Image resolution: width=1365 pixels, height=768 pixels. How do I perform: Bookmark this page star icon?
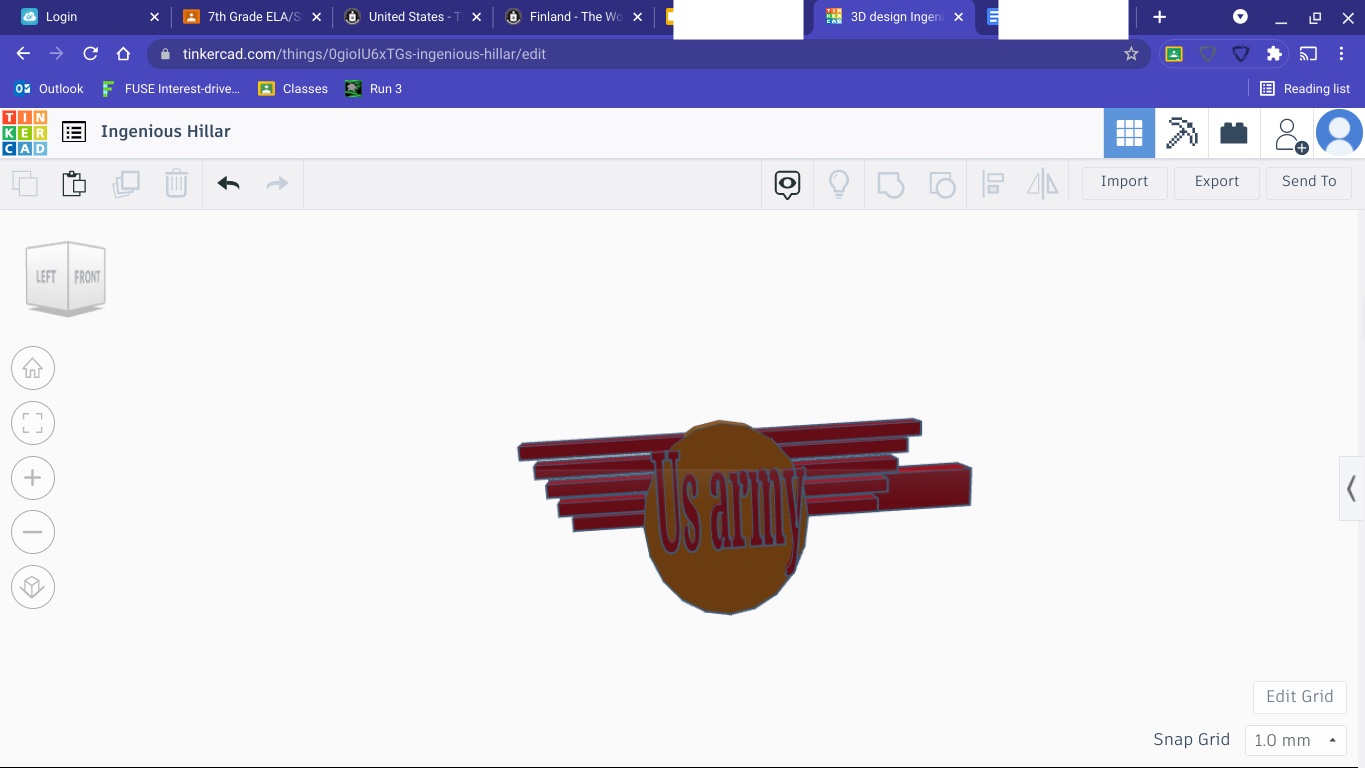(x=1131, y=54)
